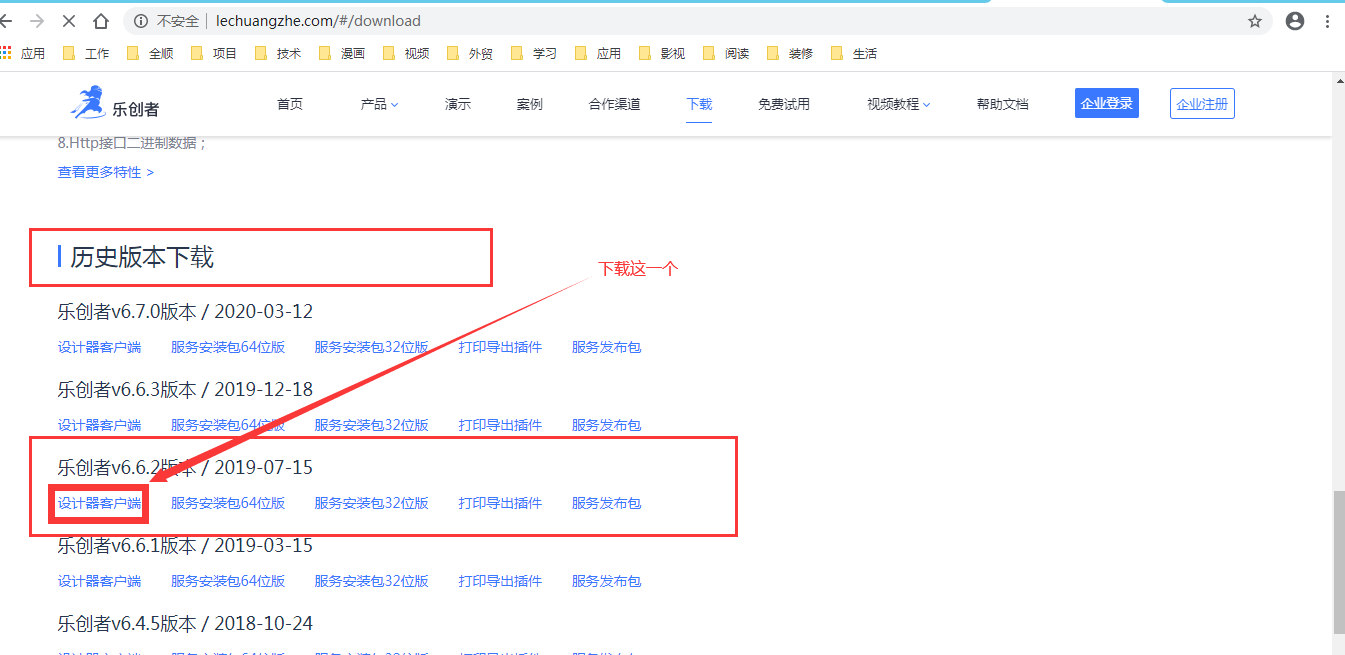Open the 案例 nav item
This screenshot has height=655, width=1345.
[x=530, y=104]
